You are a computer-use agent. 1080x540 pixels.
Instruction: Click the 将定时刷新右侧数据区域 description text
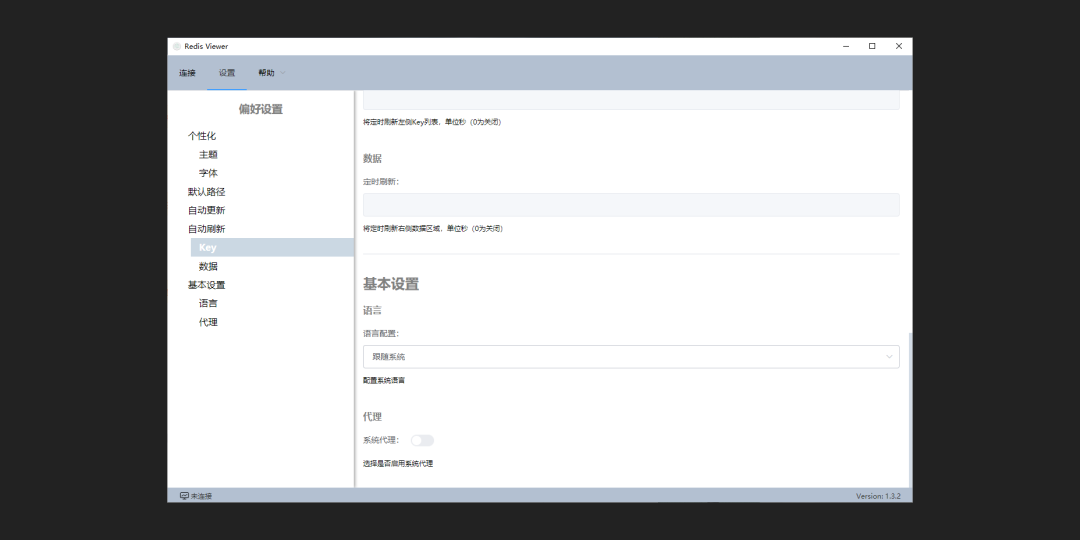[433, 229]
